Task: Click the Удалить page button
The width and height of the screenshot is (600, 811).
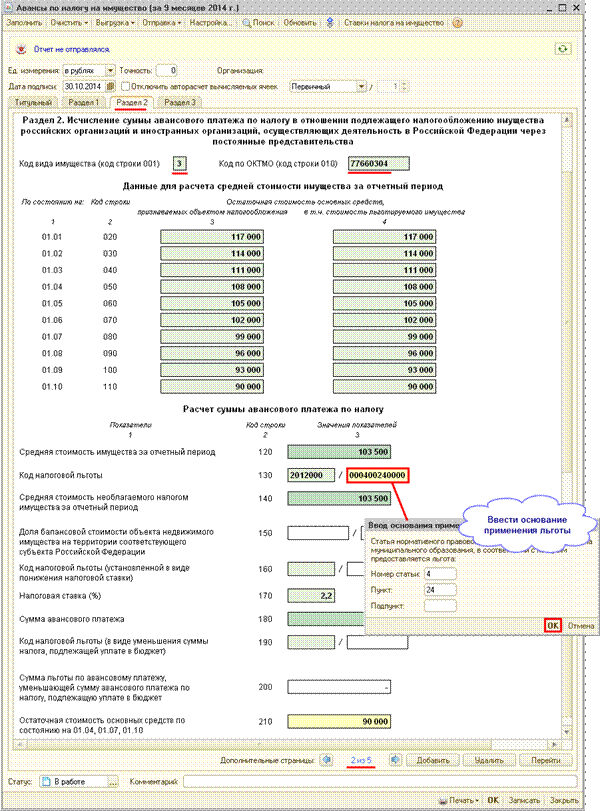Action: [x=489, y=760]
